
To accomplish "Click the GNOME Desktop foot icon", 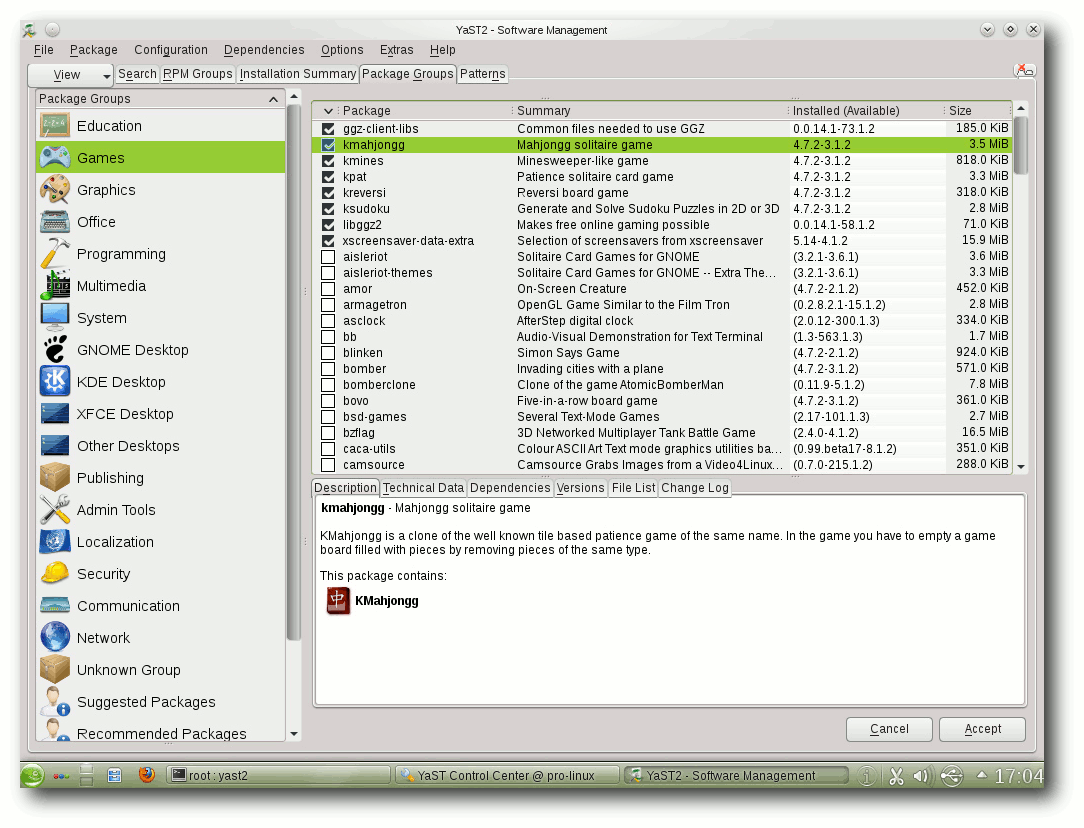I will 55,350.
